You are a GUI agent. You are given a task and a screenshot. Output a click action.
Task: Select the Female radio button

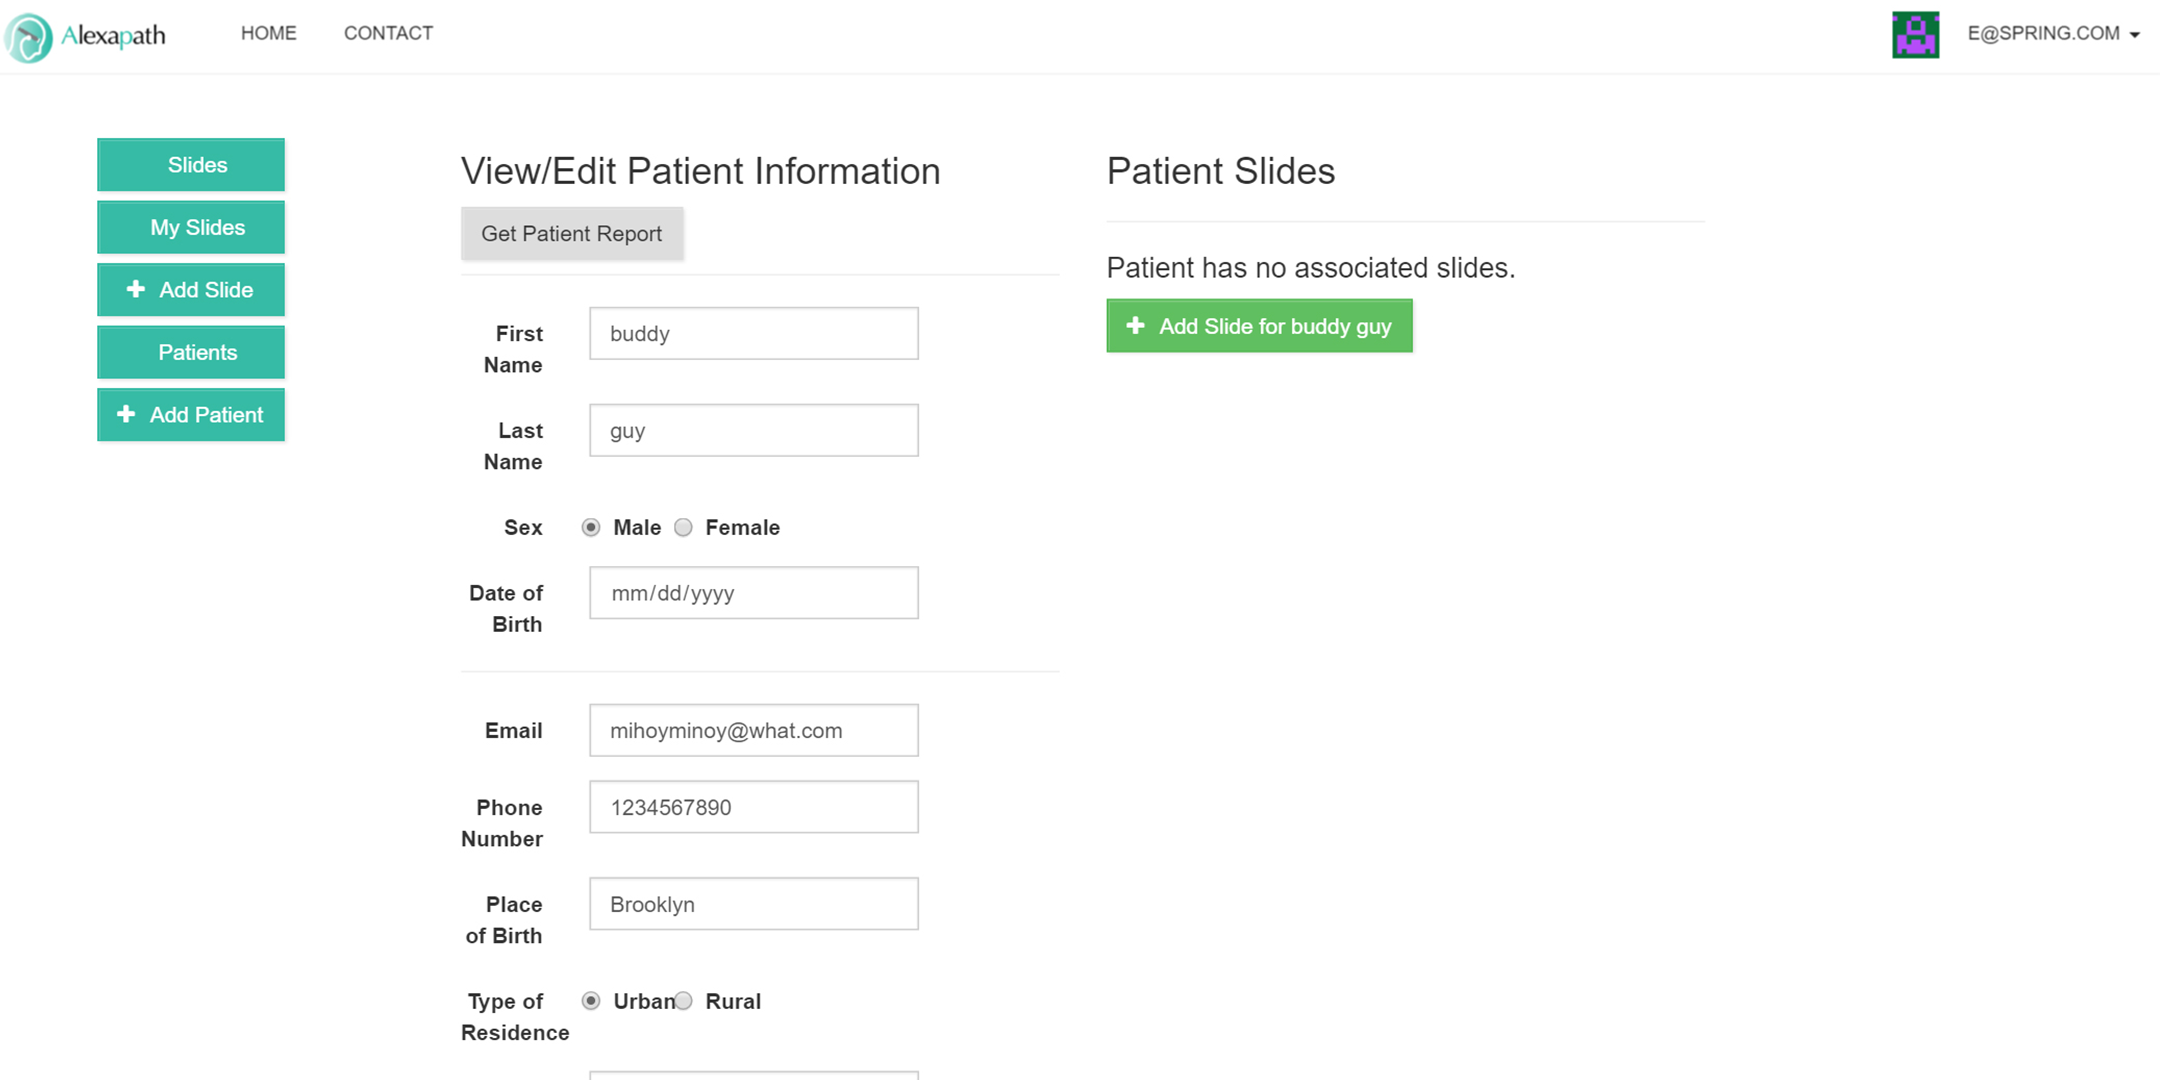pyautogui.click(x=683, y=527)
